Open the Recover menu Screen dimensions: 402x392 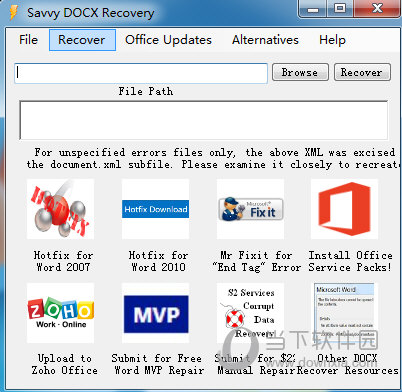point(82,40)
